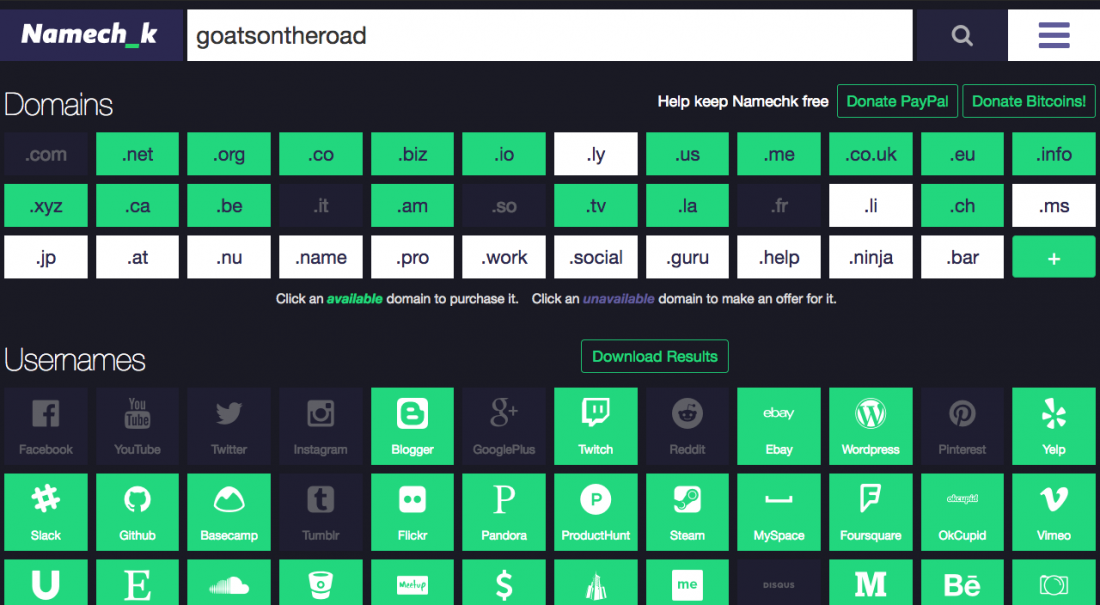
Task: Select the .eu domain tile
Action: point(962,154)
